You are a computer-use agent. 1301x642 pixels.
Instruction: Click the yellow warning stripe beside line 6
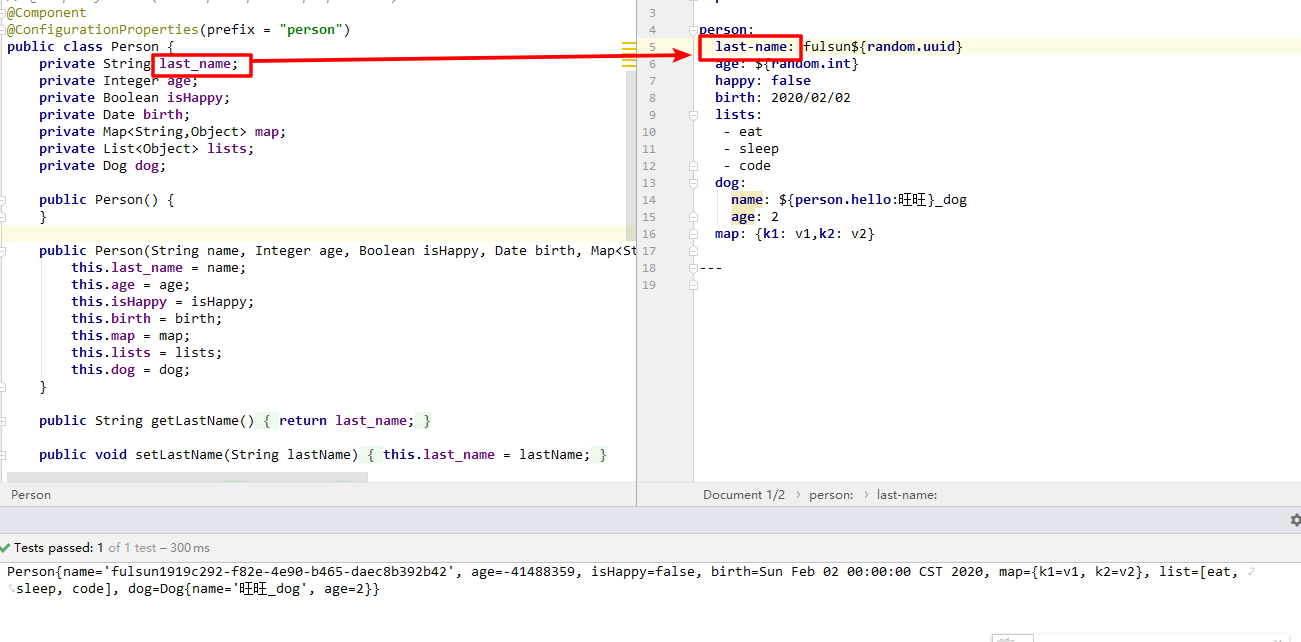pos(629,63)
